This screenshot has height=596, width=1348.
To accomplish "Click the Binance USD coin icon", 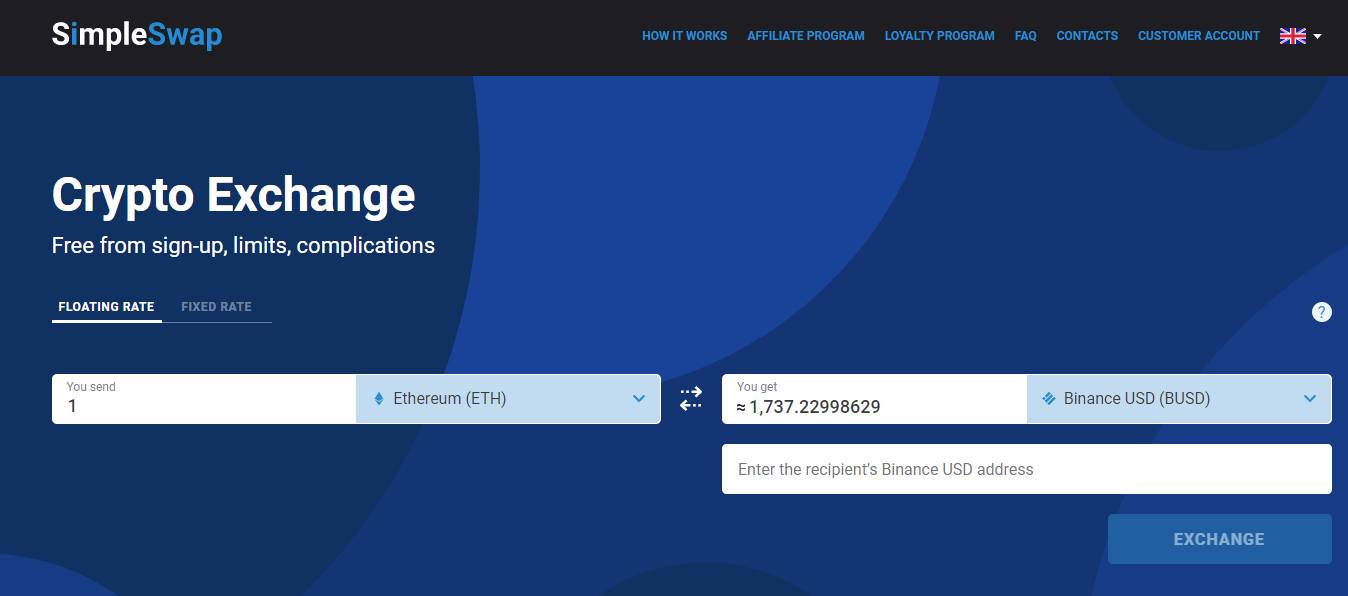I will (1049, 398).
